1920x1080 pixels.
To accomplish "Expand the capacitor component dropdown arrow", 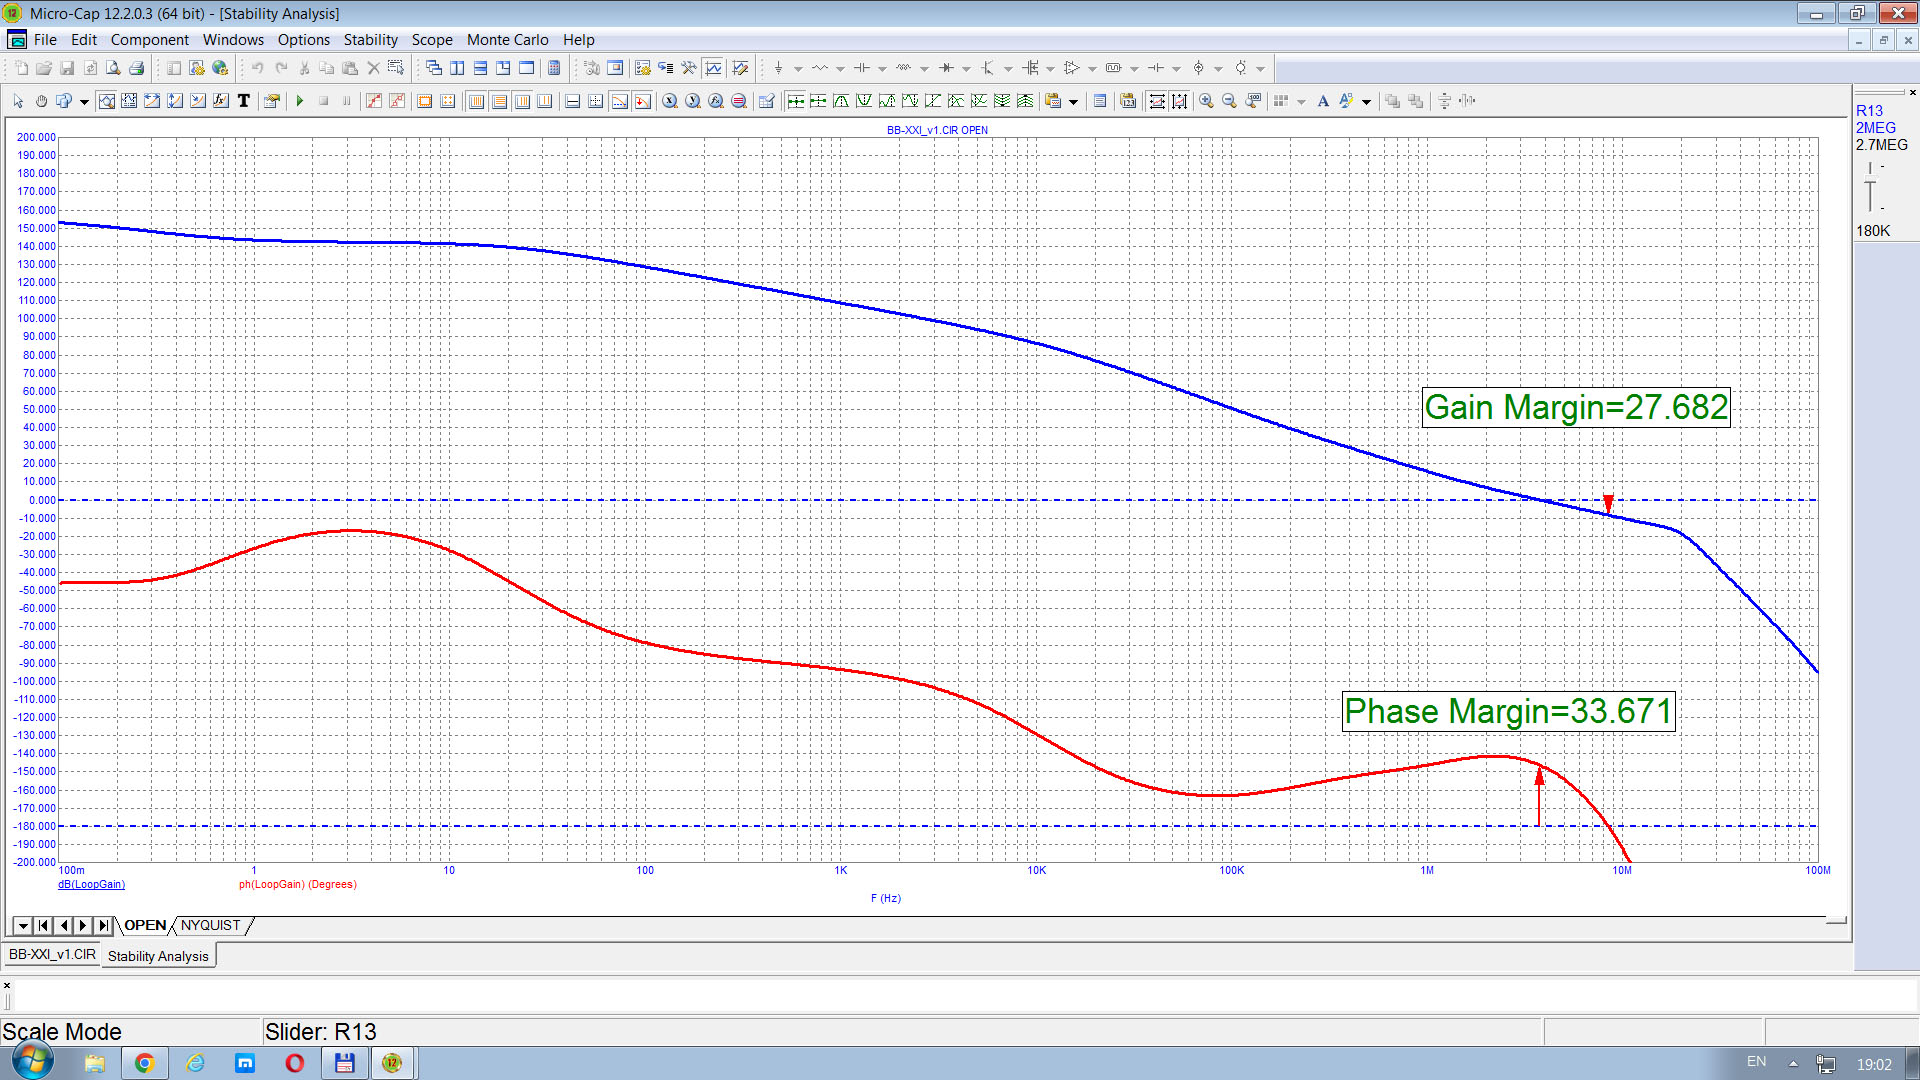I will [x=882, y=69].
